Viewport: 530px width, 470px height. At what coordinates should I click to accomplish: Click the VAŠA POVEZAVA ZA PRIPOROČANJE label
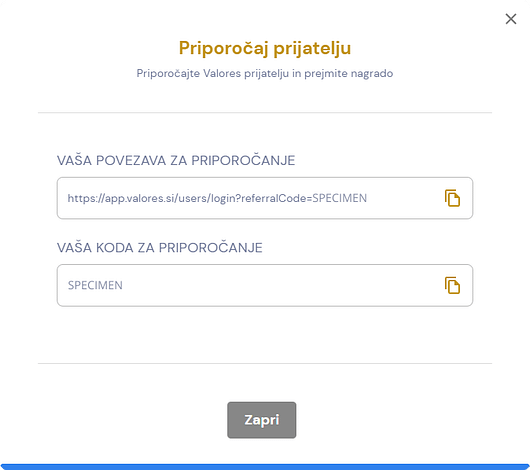click(176, 160)
